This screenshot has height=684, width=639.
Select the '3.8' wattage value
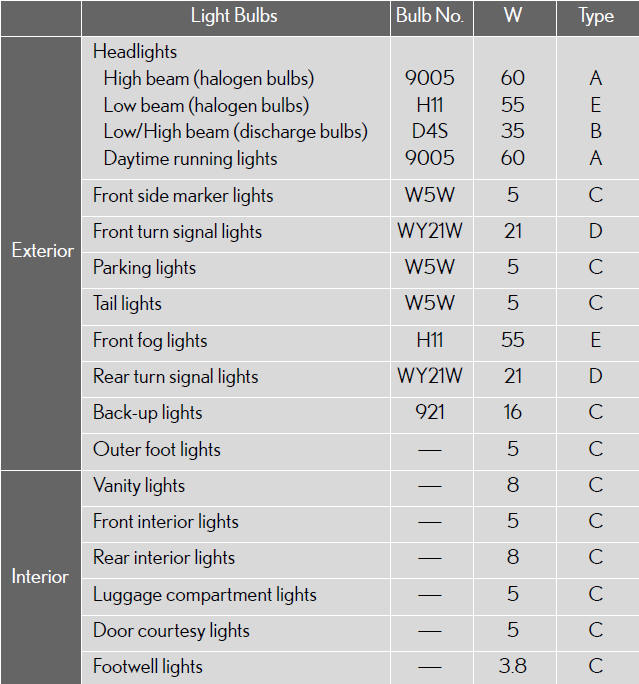tap(512, 667)
